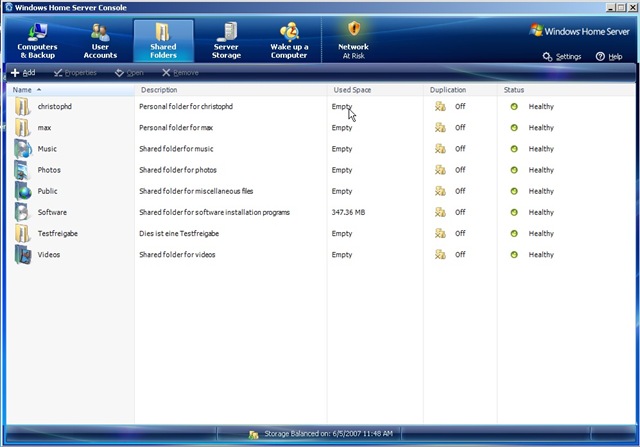The height and width of the screenshot is (447, 640).
Task: Click duplication icon for Public row
Action: [440, 191]
